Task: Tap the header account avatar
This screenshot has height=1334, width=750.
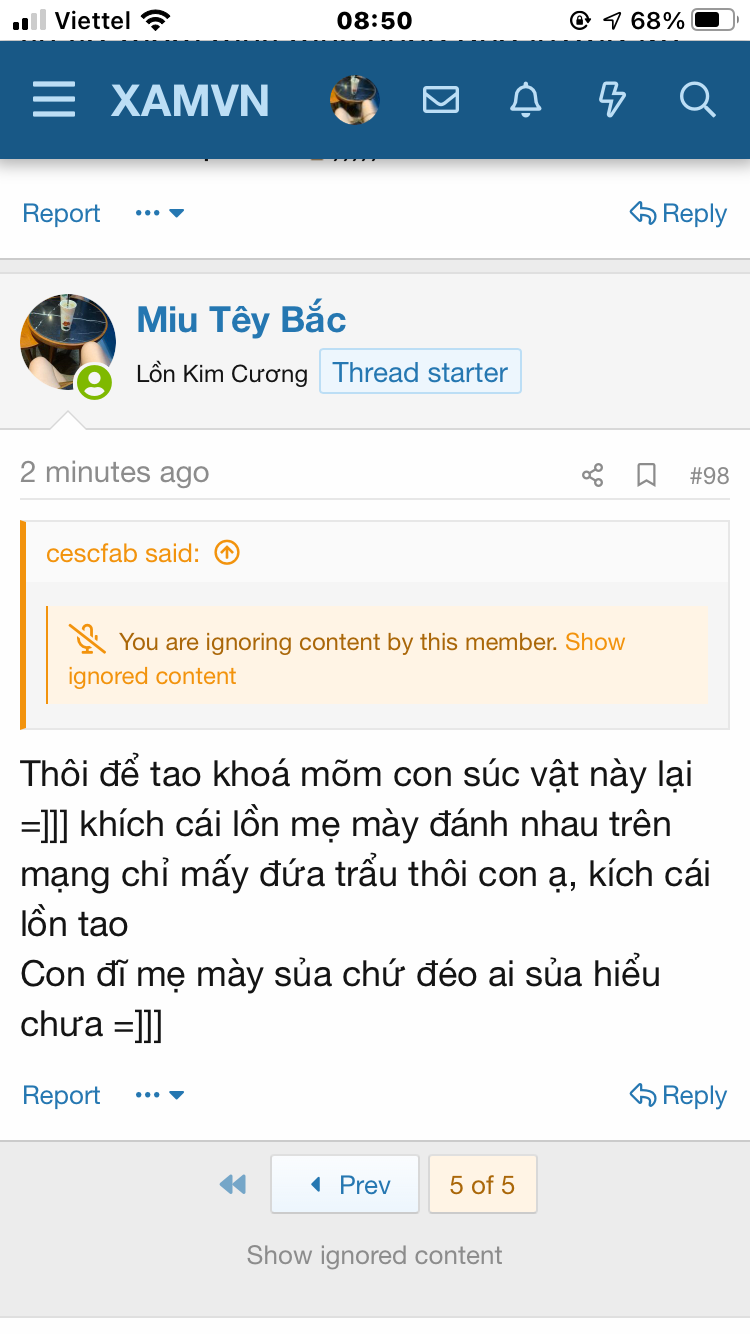Action: click(355, 100)
